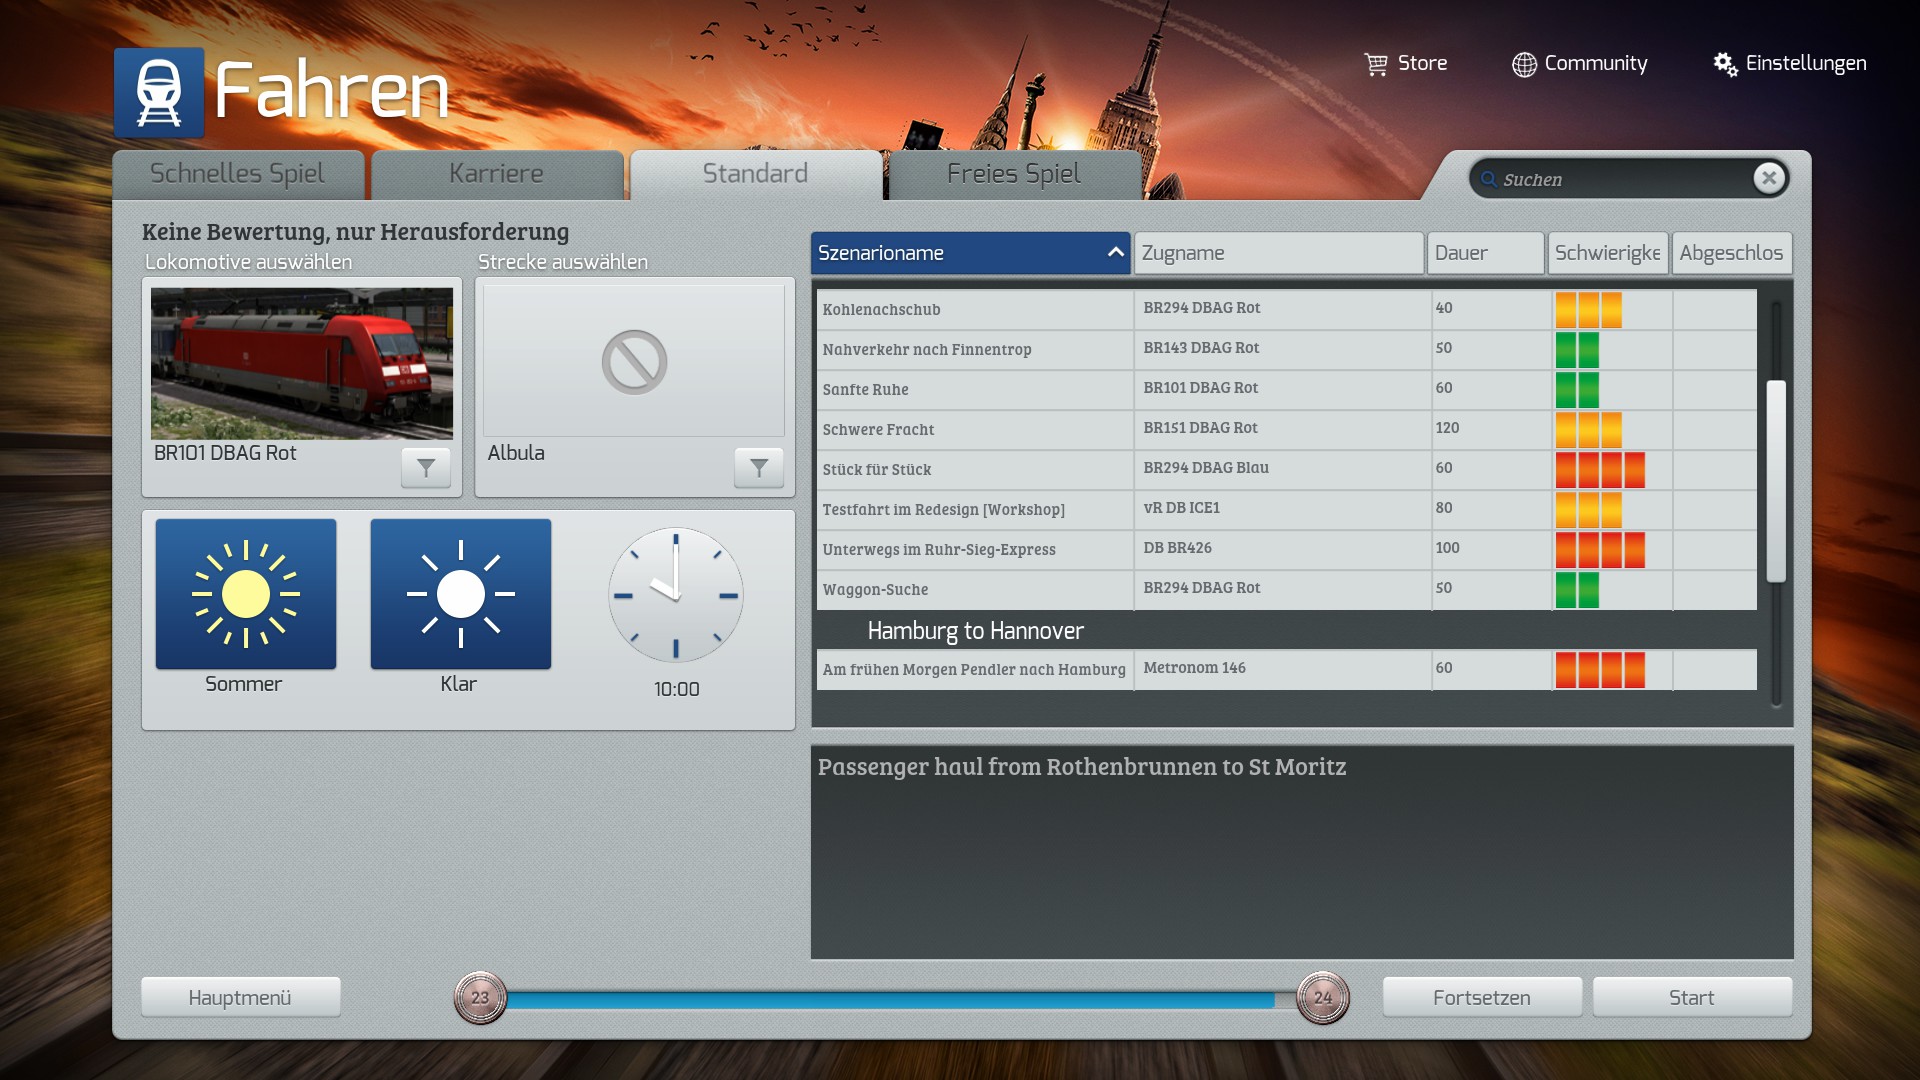Clear the search with X icon
This screenshot has height=1080, width=1920.
1768,178
